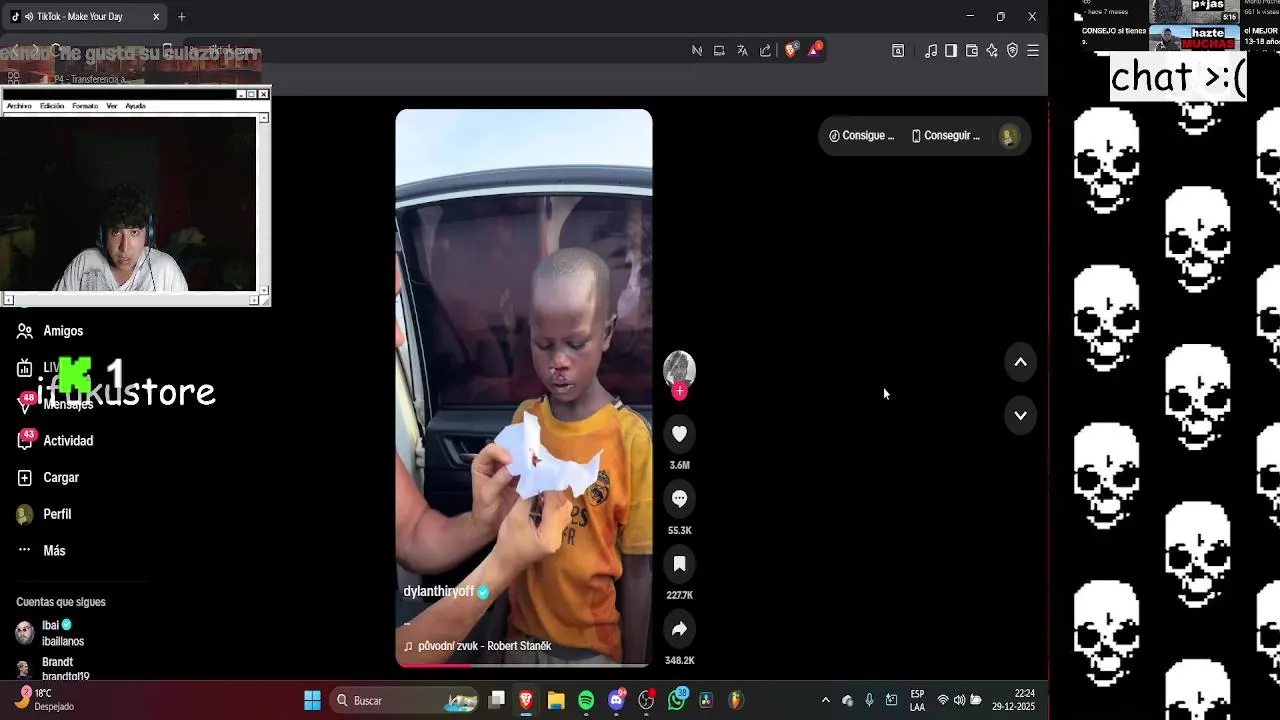The image size is (1280, 720).
Task: Follow creator using the red plus badge
Action: pos(679,392)
